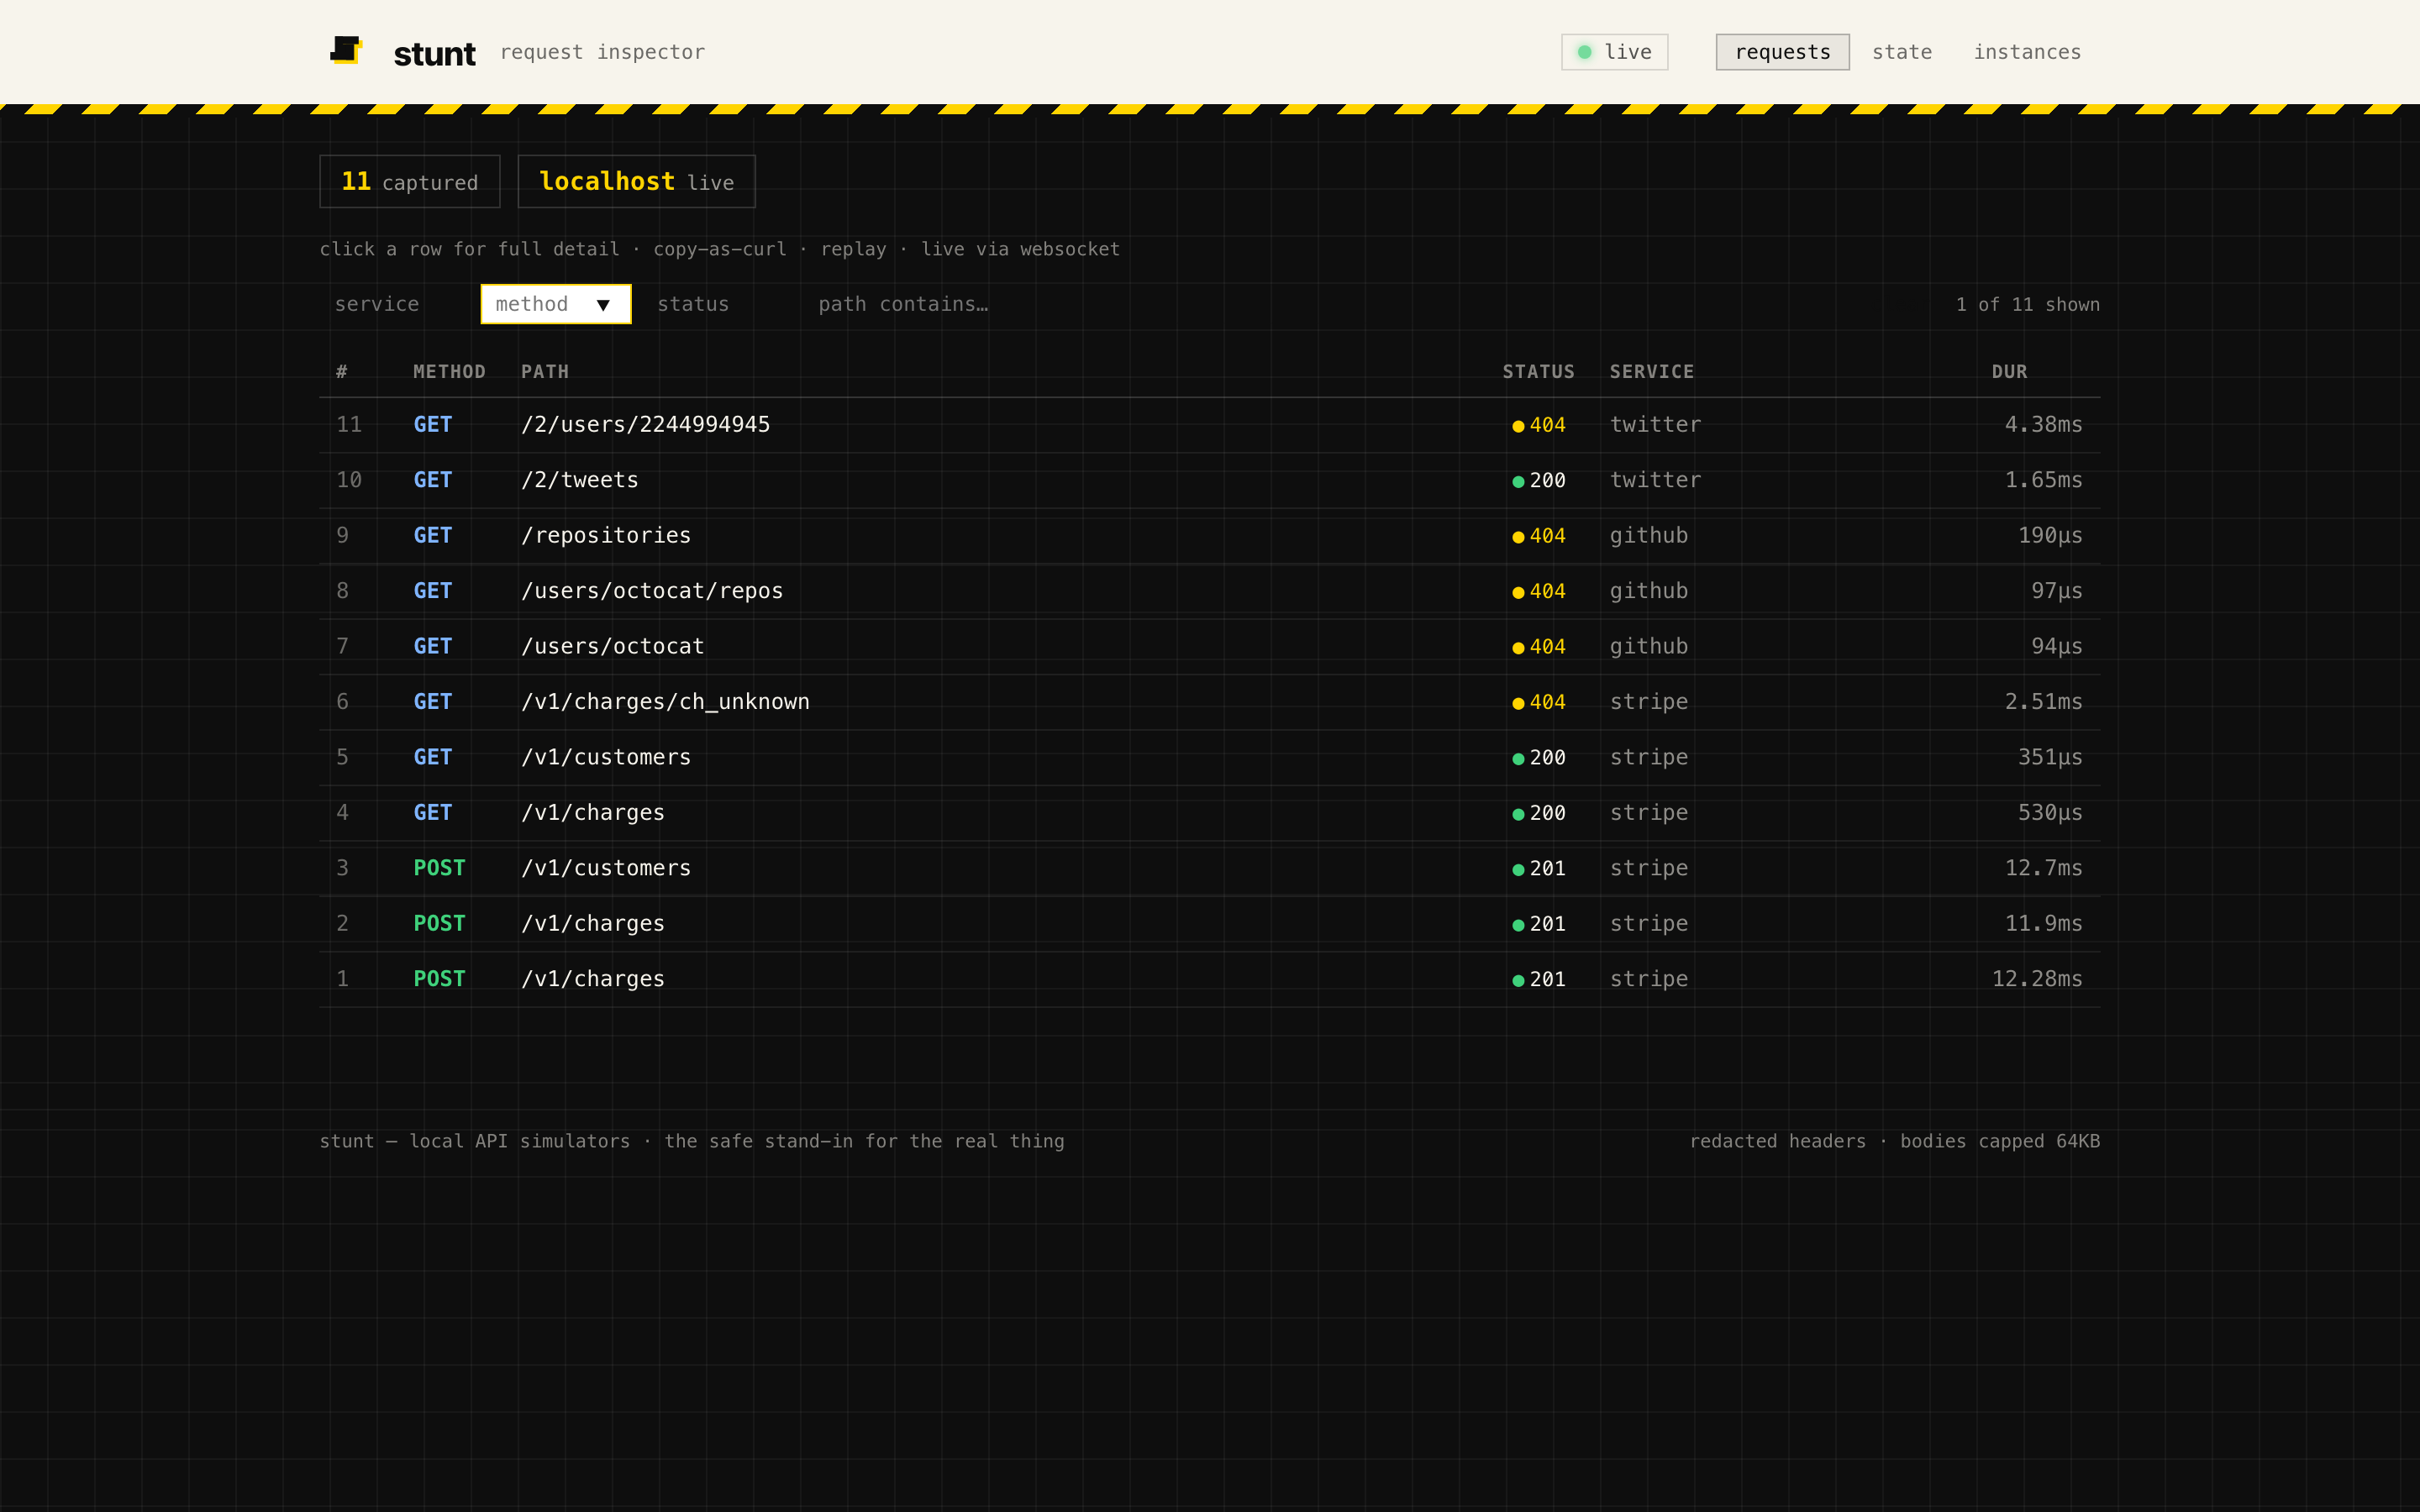Viewport: 2420px width, 1512px height.
Task: Click POST method in row 2
Action: (x=439, y=923)
